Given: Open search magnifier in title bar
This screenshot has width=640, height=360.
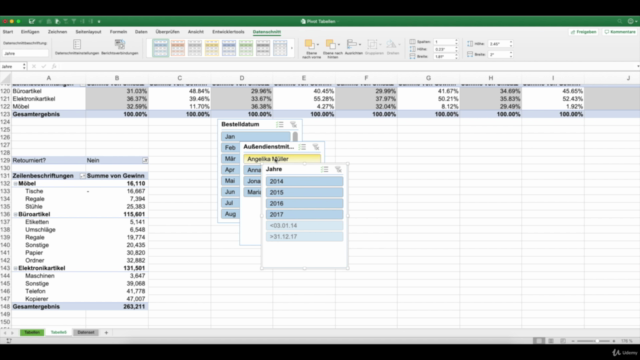Looking at the screenshot, I should pos(620,21).
